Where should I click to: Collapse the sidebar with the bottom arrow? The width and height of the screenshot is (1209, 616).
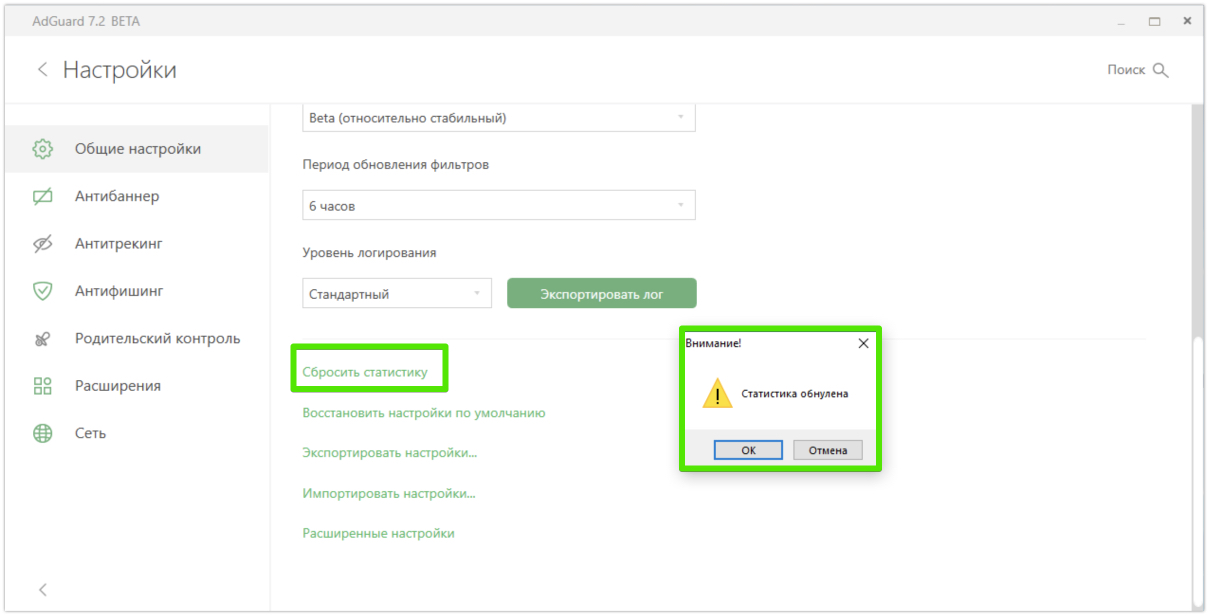point(42,590)
